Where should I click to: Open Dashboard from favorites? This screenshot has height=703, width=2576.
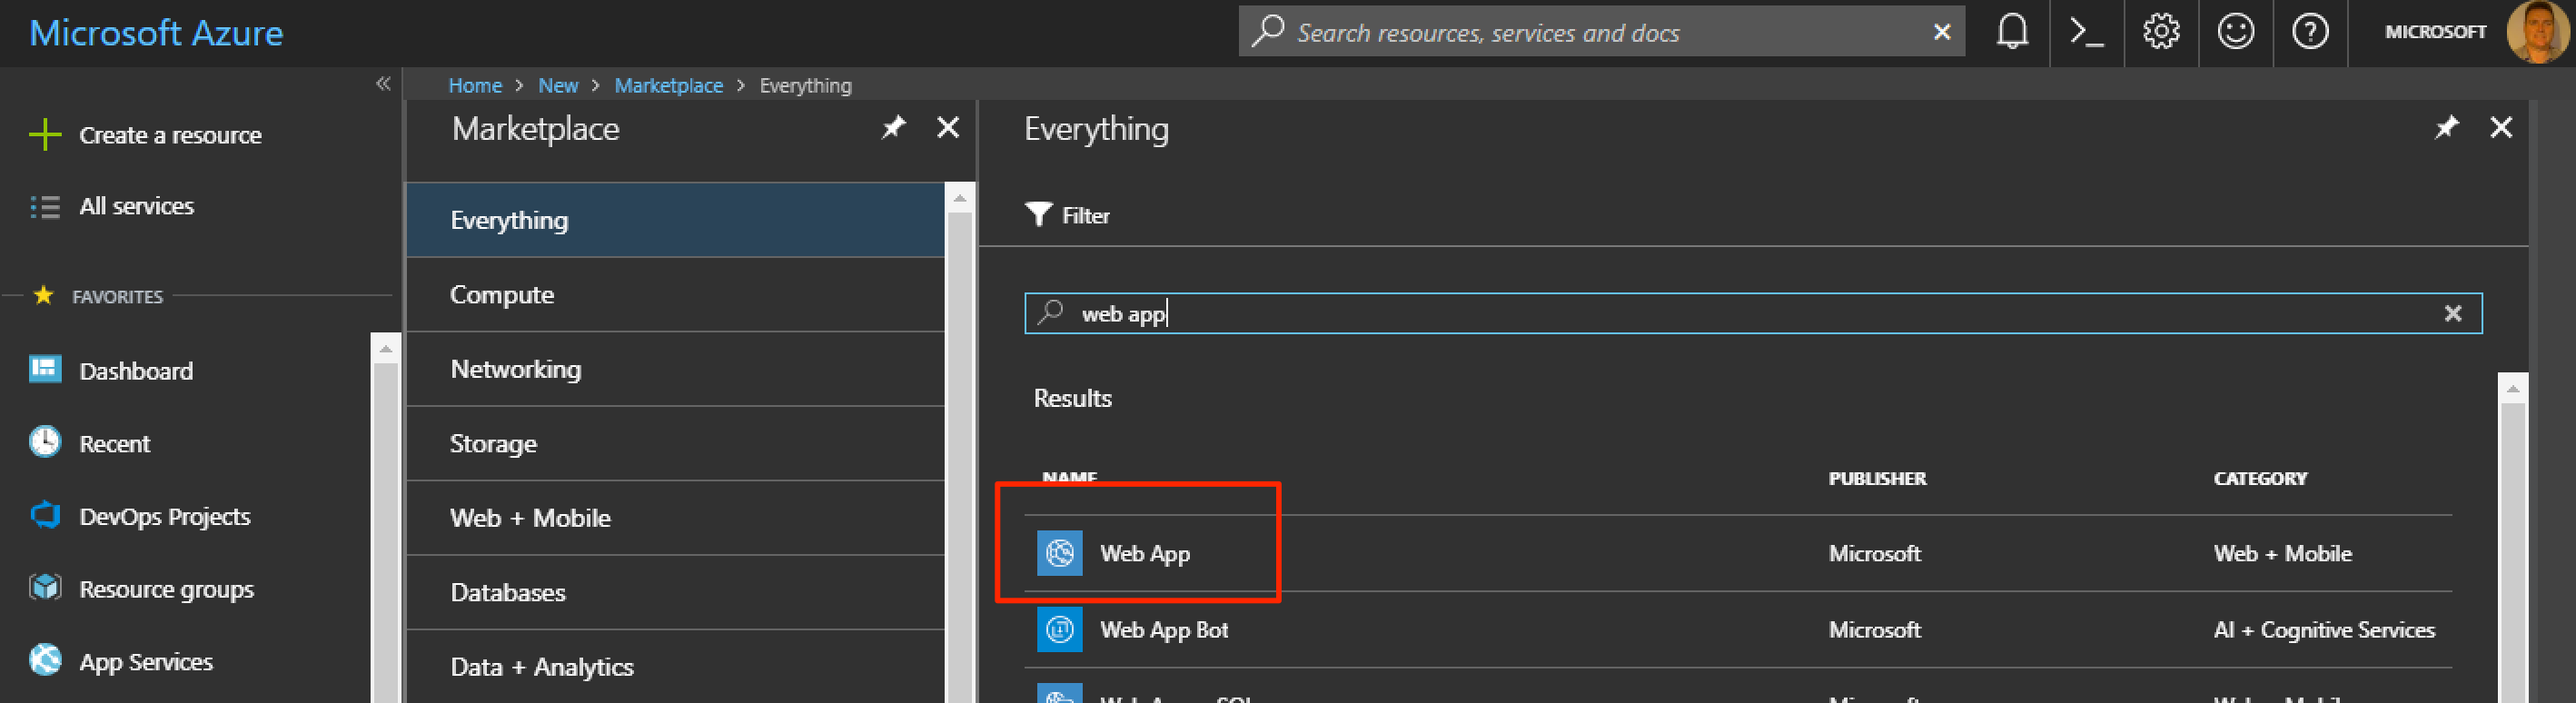tap(136, 371)
